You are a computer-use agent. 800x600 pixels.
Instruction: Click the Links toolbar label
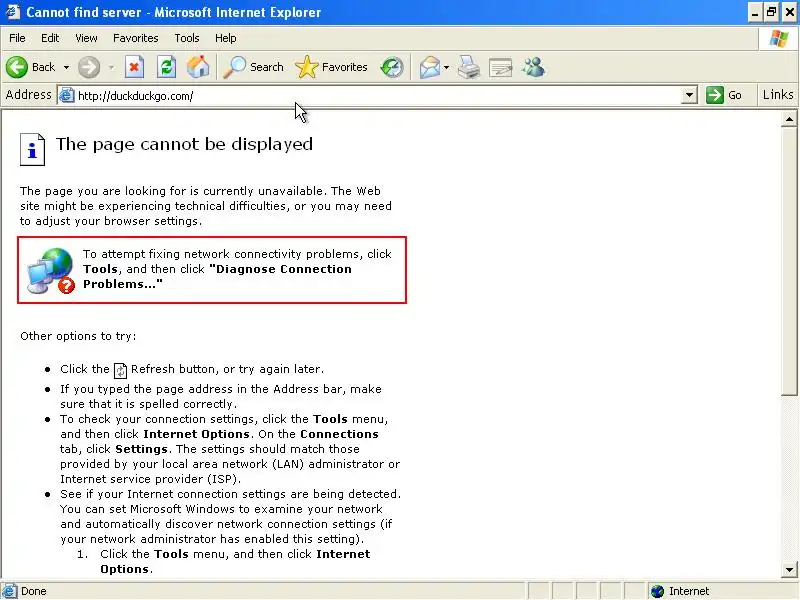[778, 95]
